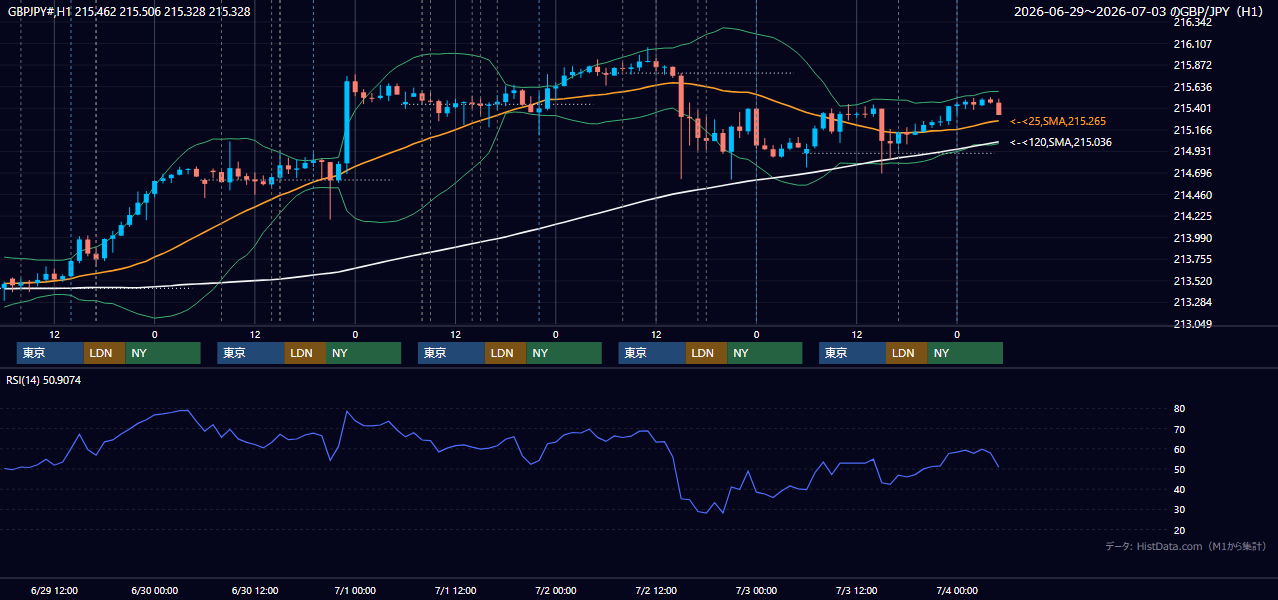Click price axis value 213.520
This screenshot has height=600, width=1278.
pos(1192,281)
